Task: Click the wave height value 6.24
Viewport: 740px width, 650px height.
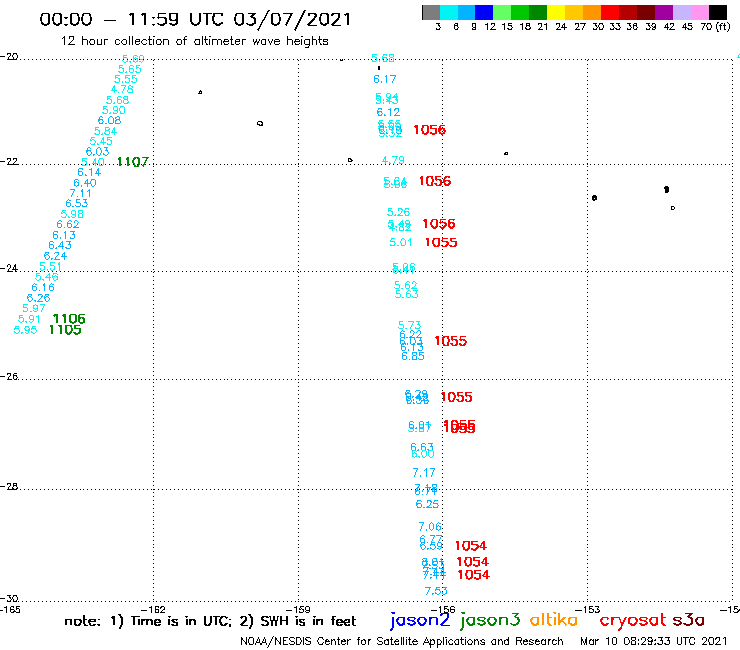Action: coord(55,256)
